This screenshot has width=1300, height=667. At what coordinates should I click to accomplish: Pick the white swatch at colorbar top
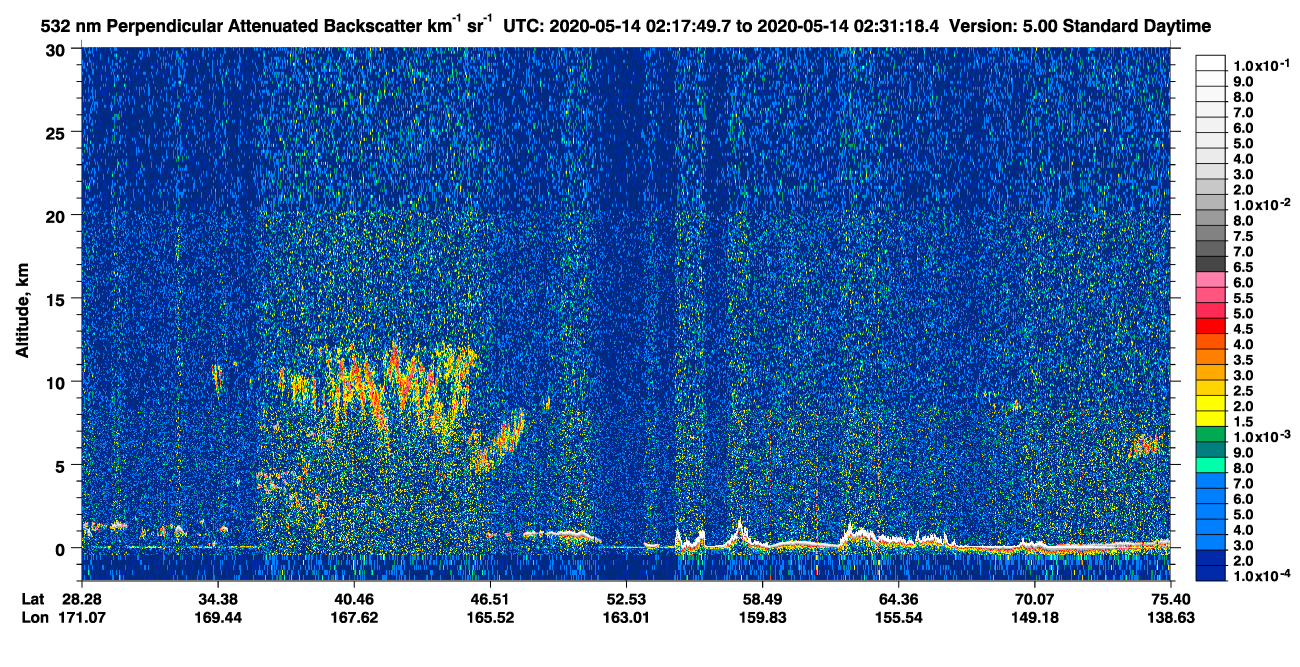(x=1211, y=63)
